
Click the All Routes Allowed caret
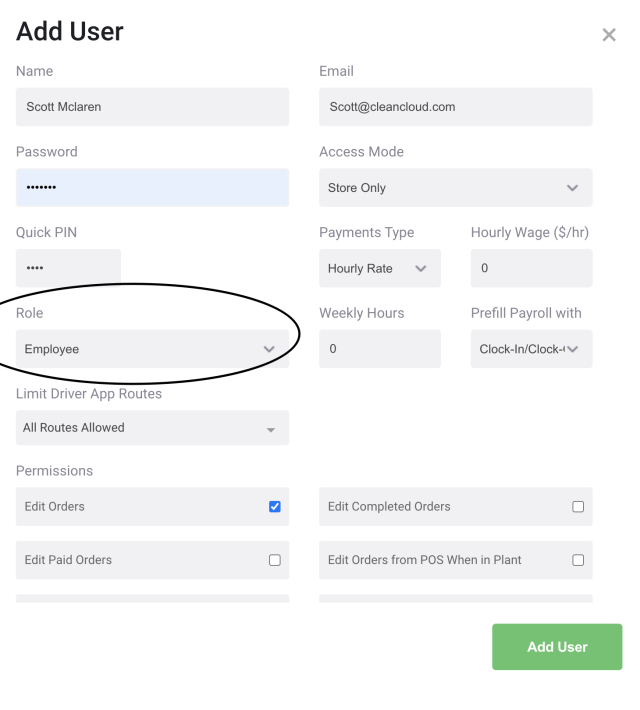(x=271, y=430)
